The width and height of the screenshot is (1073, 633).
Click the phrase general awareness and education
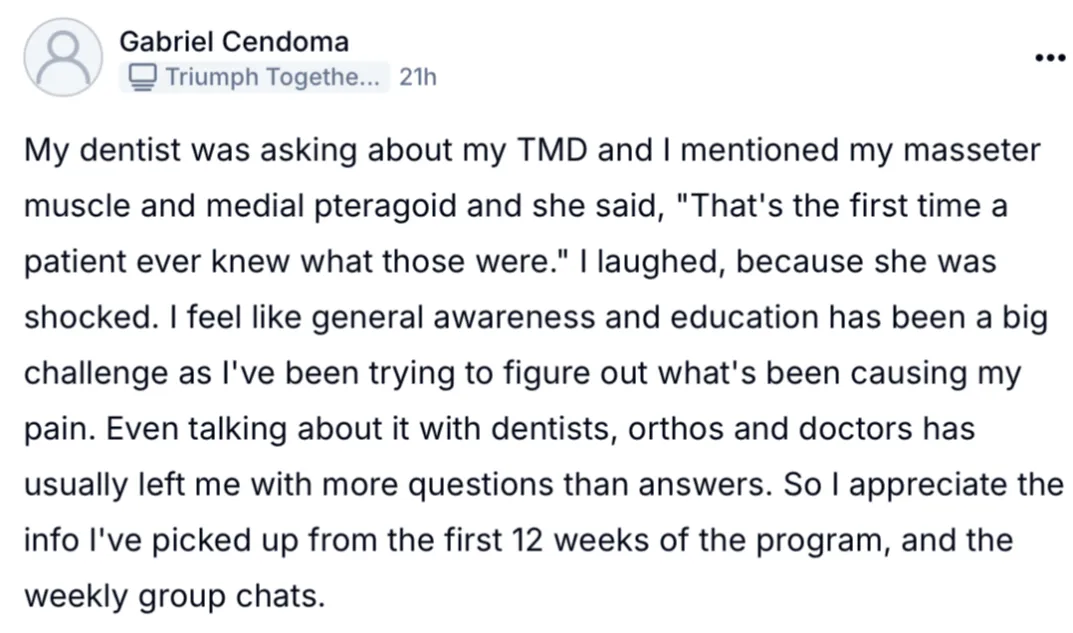pyautogui.click(x=519, y=318)
